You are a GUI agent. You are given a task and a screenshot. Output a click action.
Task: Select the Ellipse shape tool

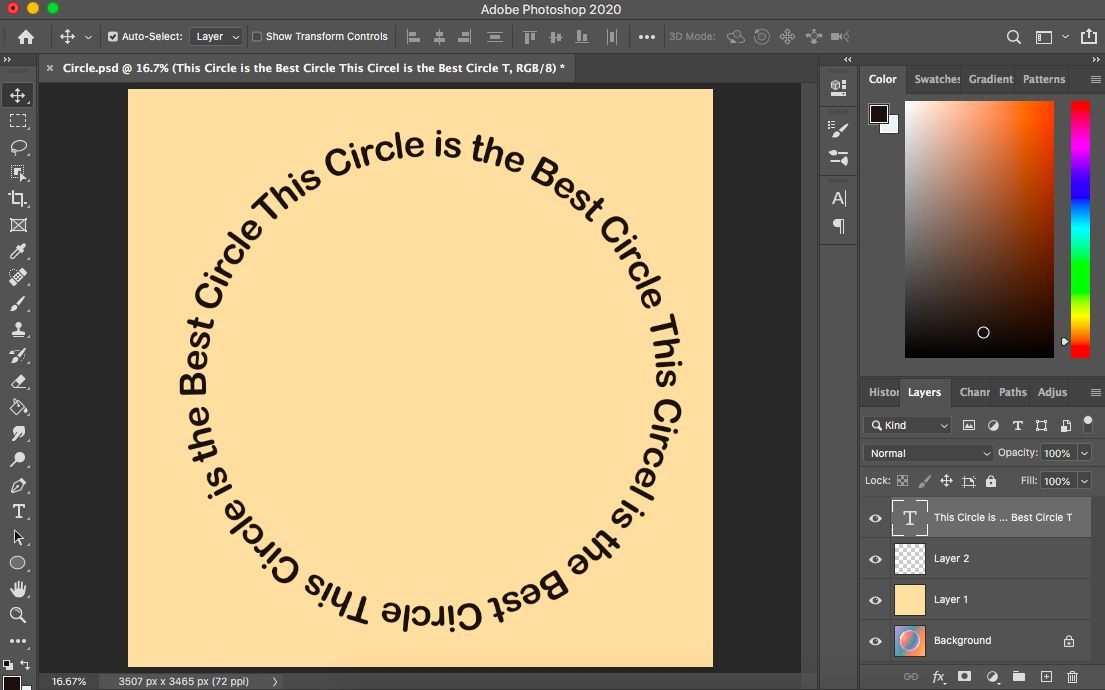(x=18, y=563)
